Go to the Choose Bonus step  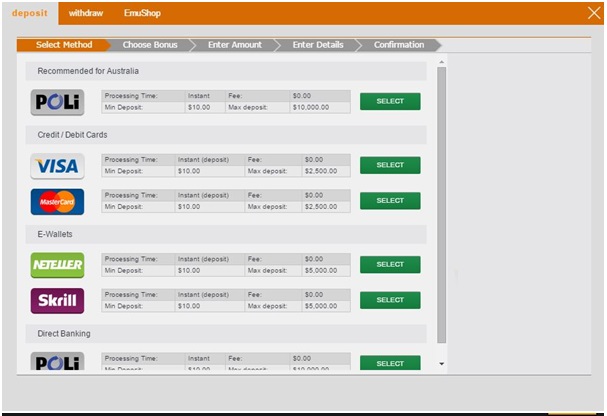[150, 45]
